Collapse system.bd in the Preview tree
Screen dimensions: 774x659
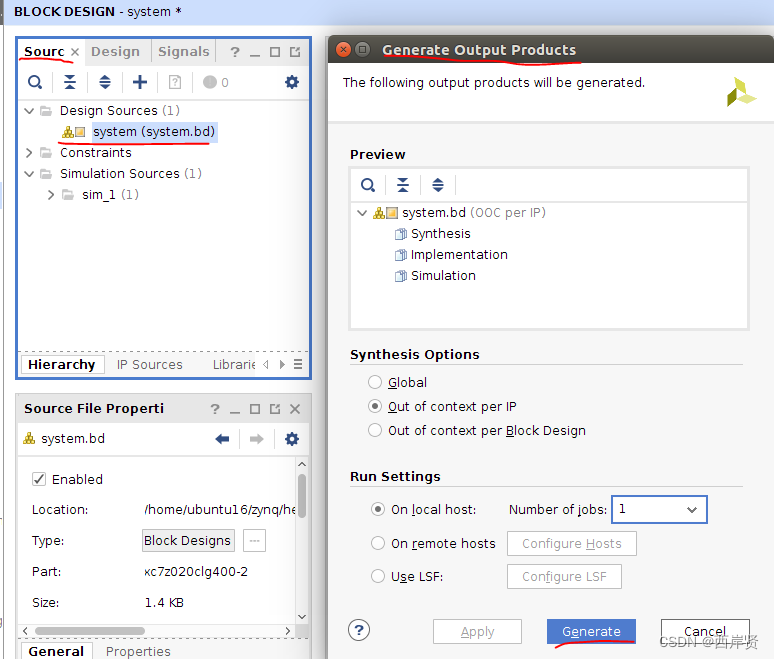[362, 213]
